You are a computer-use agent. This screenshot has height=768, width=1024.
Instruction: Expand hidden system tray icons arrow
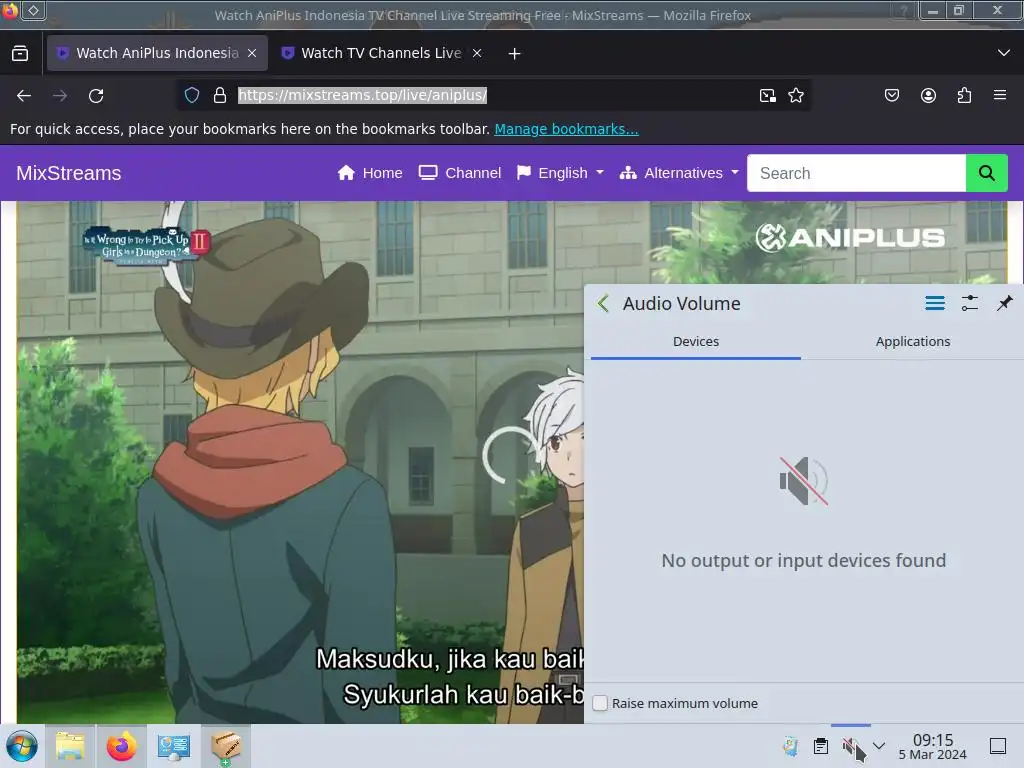(879, 746)
